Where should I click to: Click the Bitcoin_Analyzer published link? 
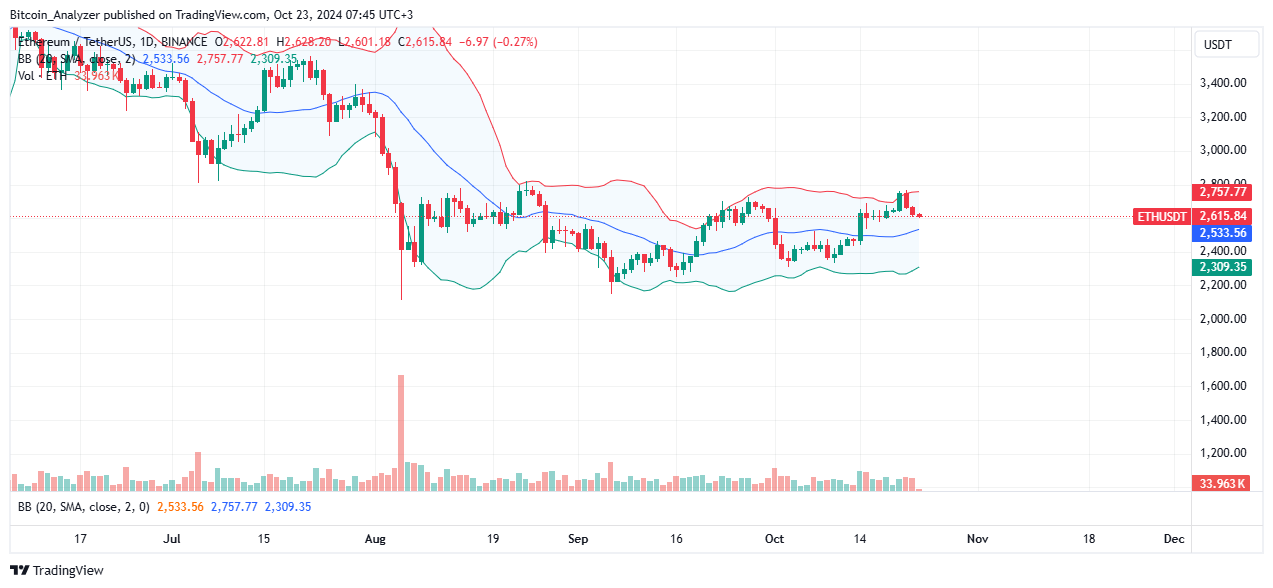57,15
